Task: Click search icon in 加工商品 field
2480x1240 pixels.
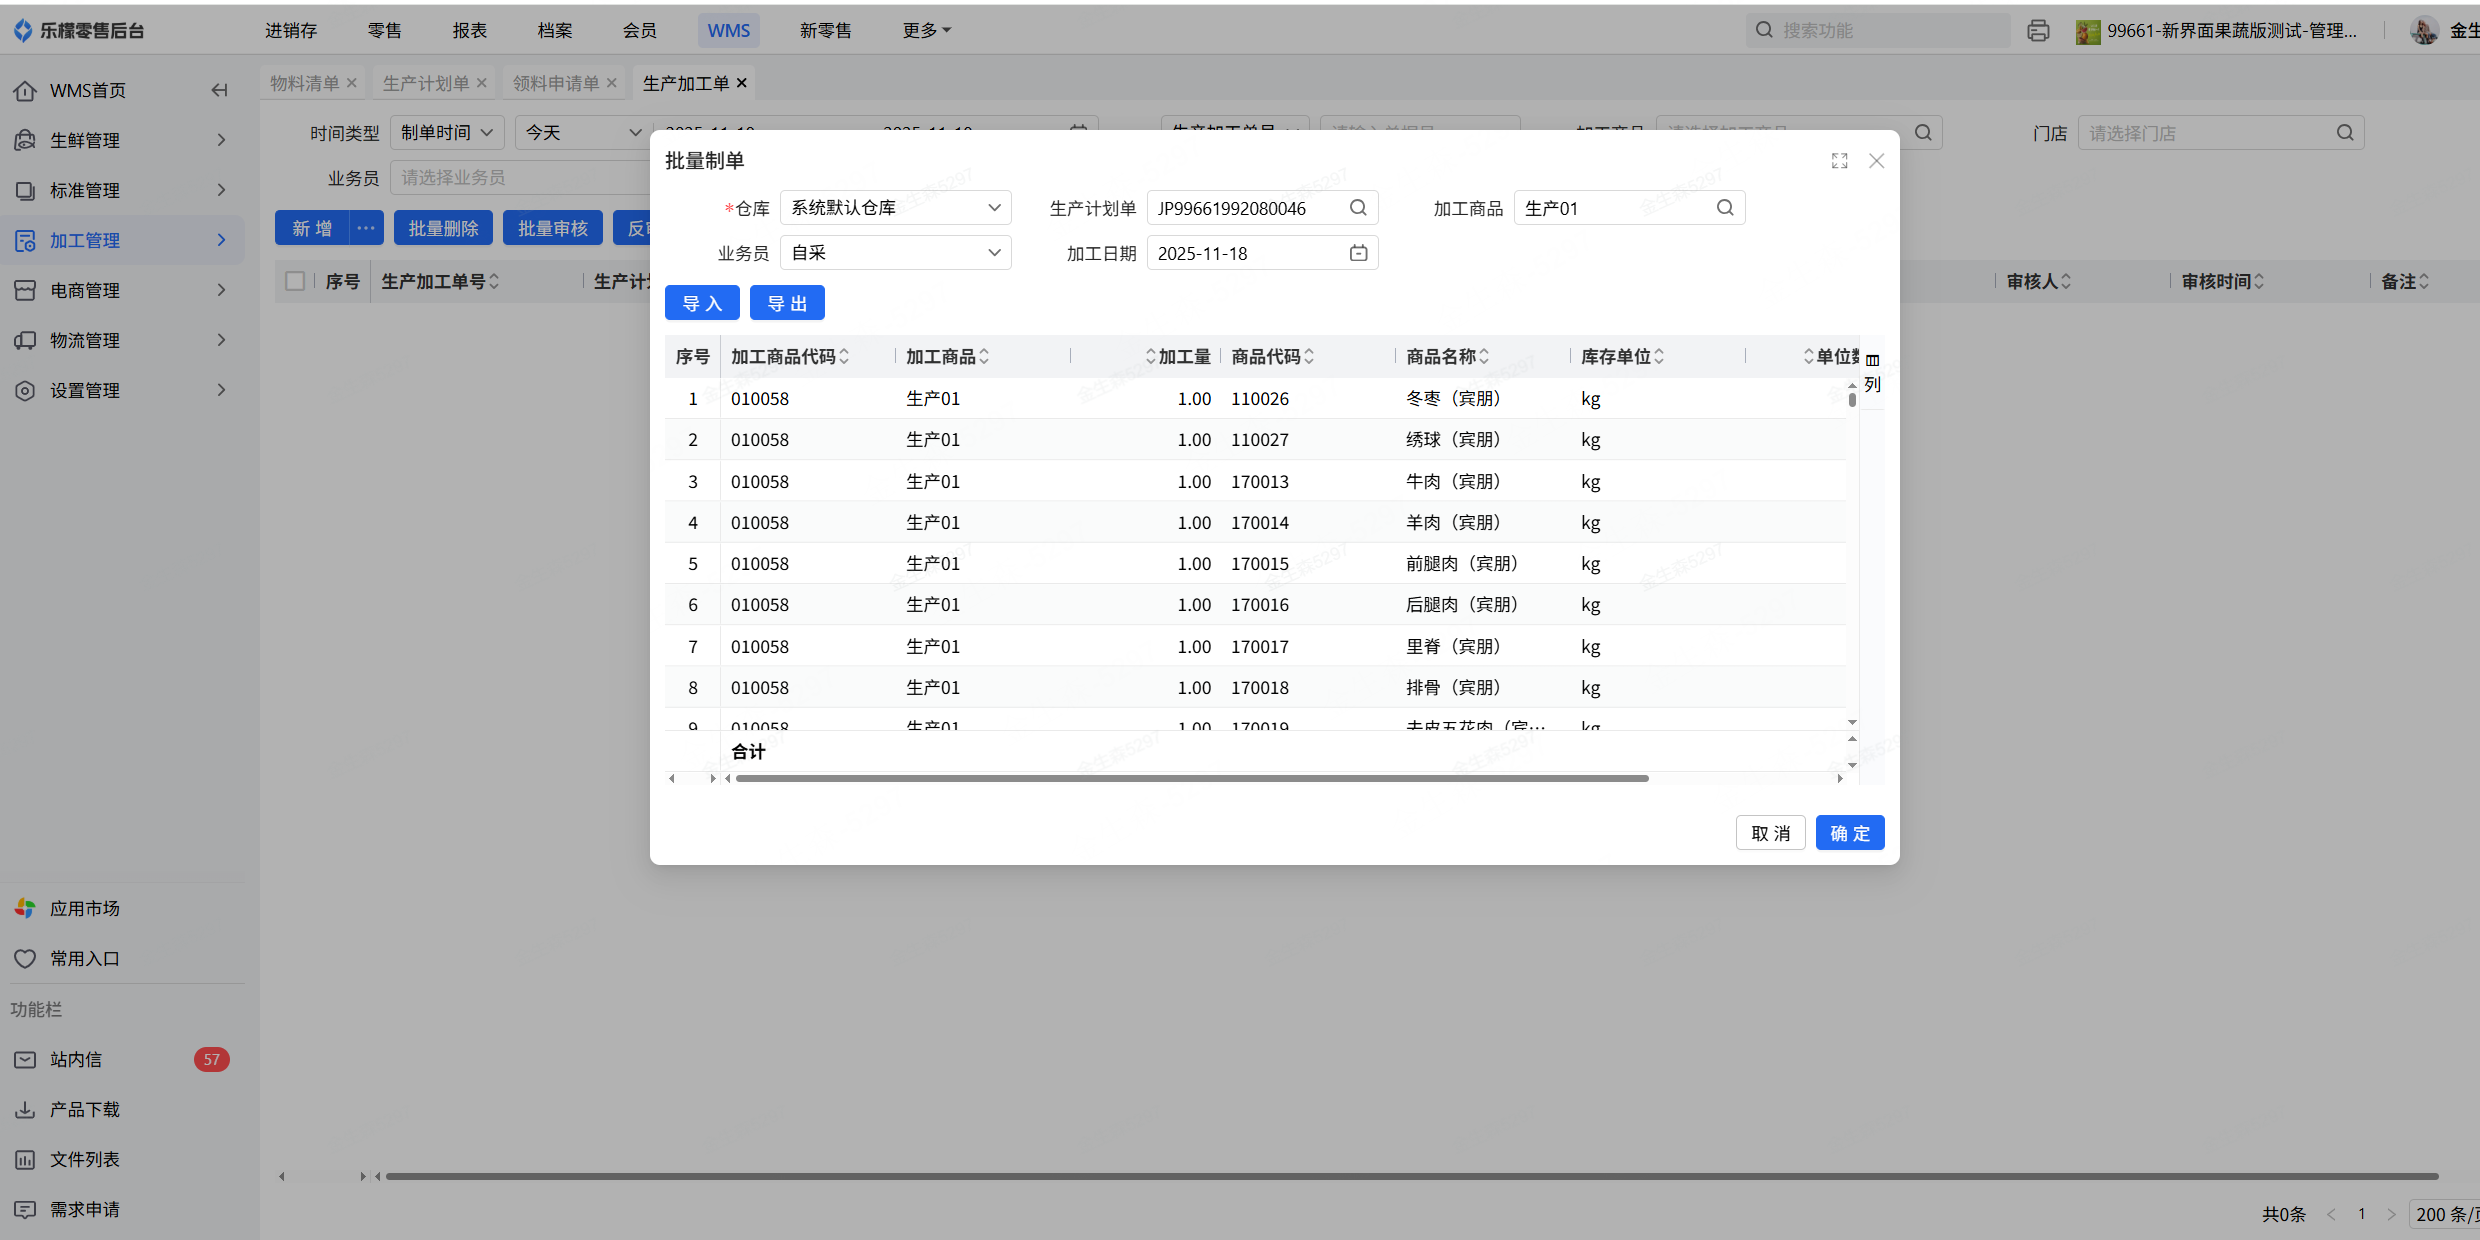Action: coord(1724,208)
